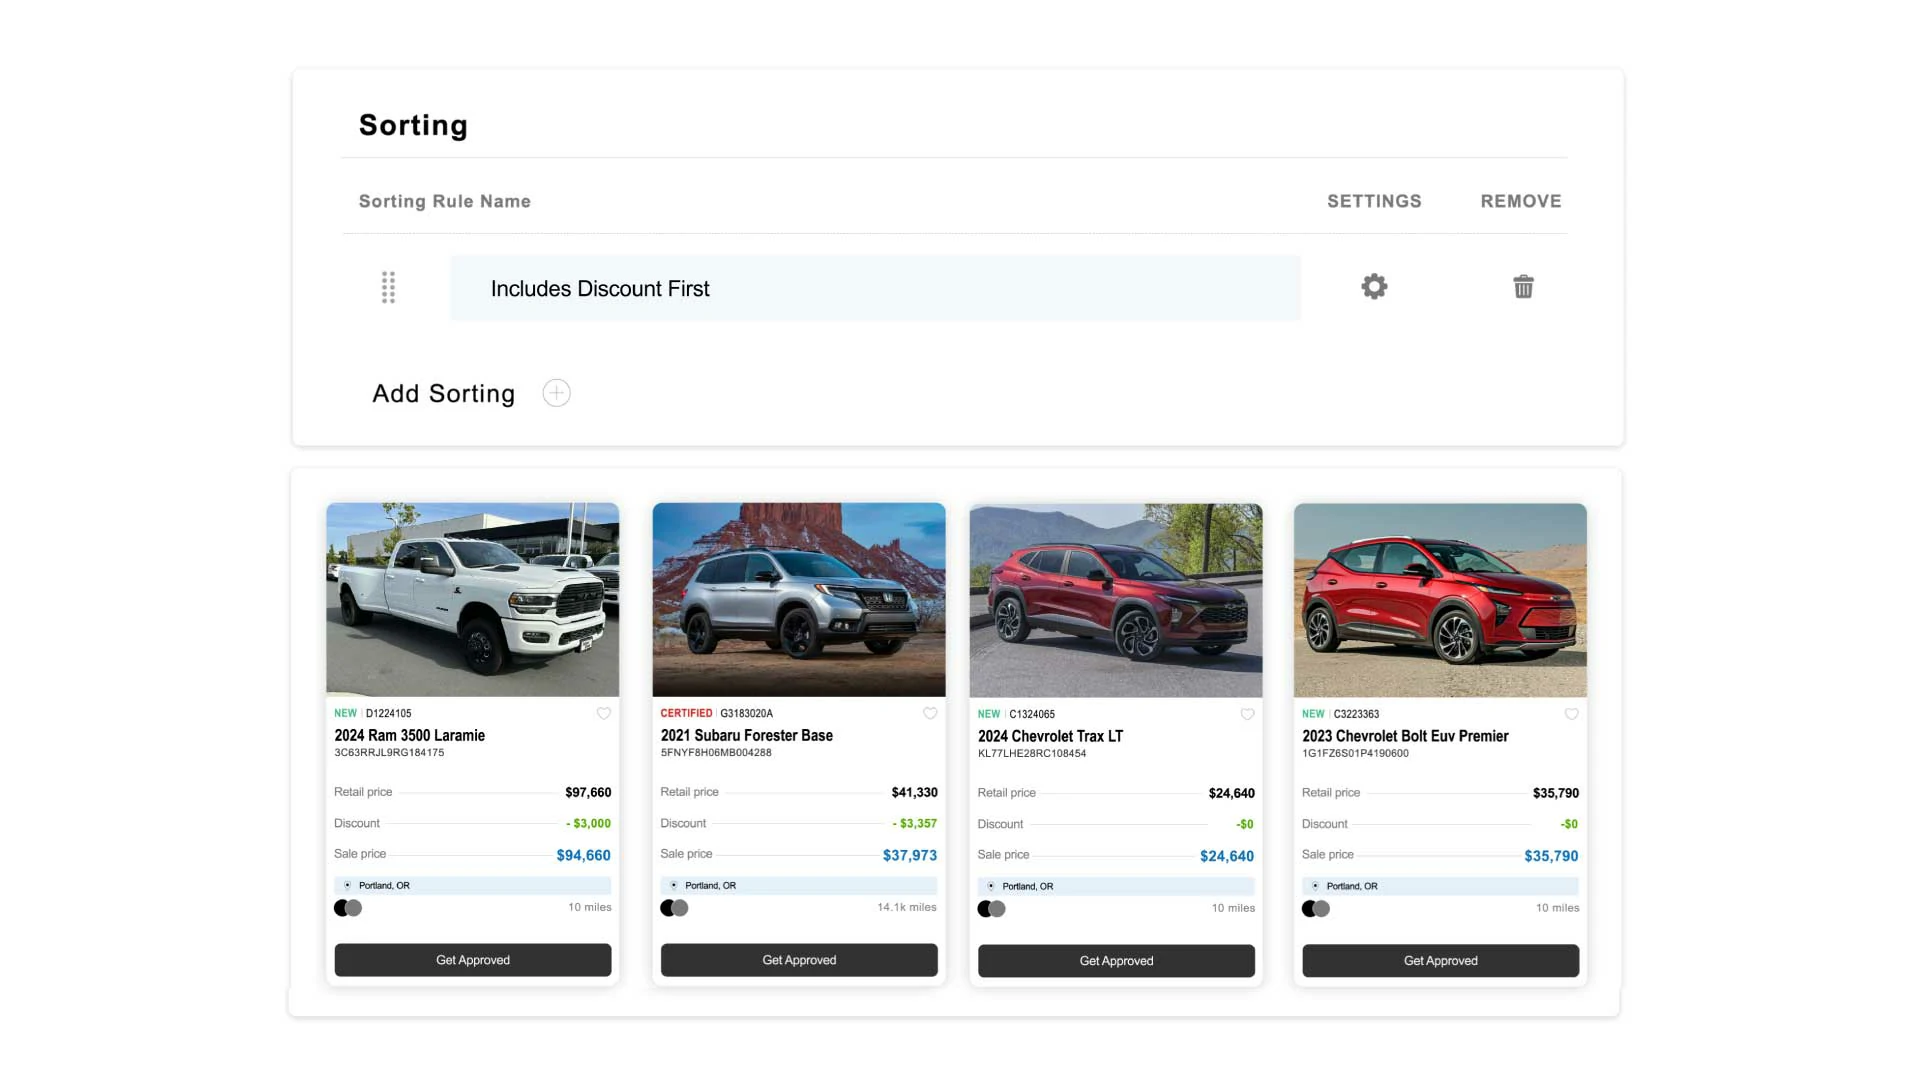1920x1080 pixels.
Task: Click the Add Sorting label
Action: (443, 394)
